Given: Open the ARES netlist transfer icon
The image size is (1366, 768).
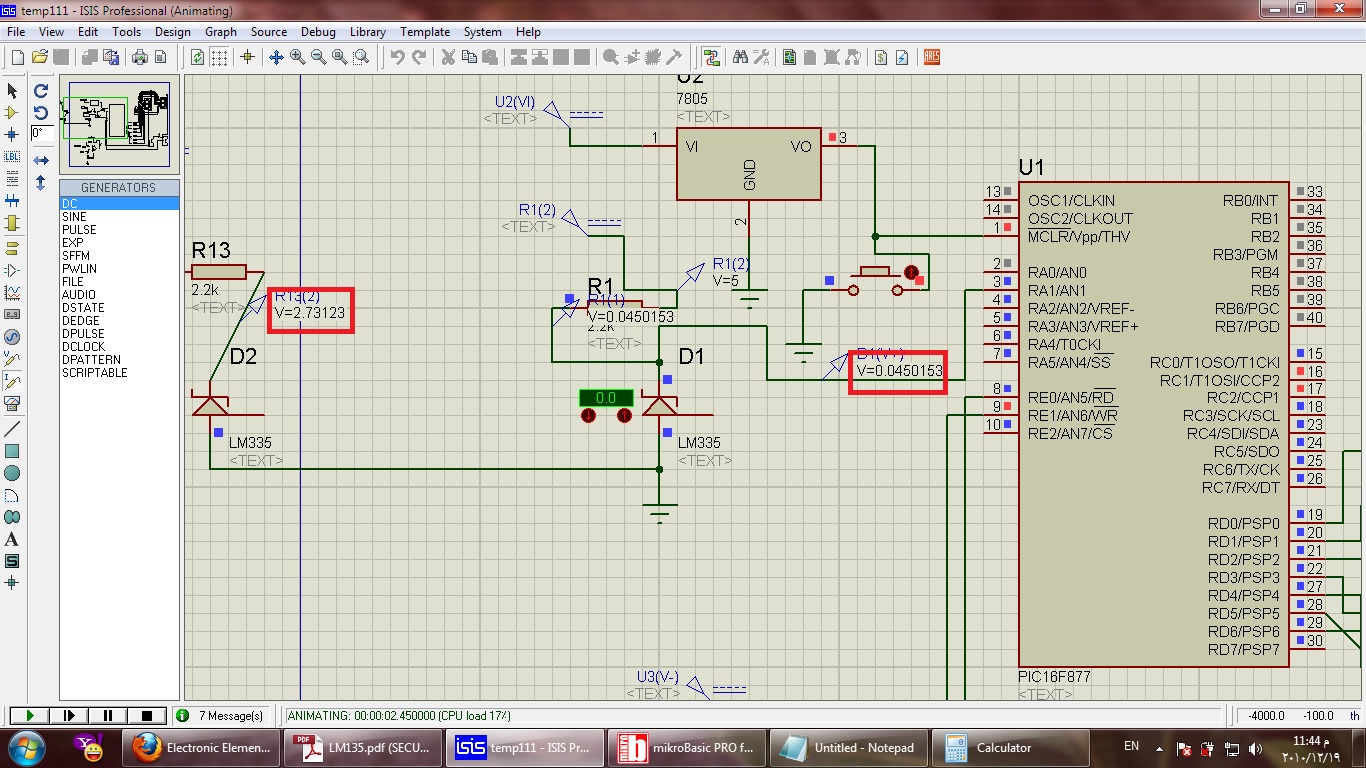Looking at the screenshot, I should point(932,57).
